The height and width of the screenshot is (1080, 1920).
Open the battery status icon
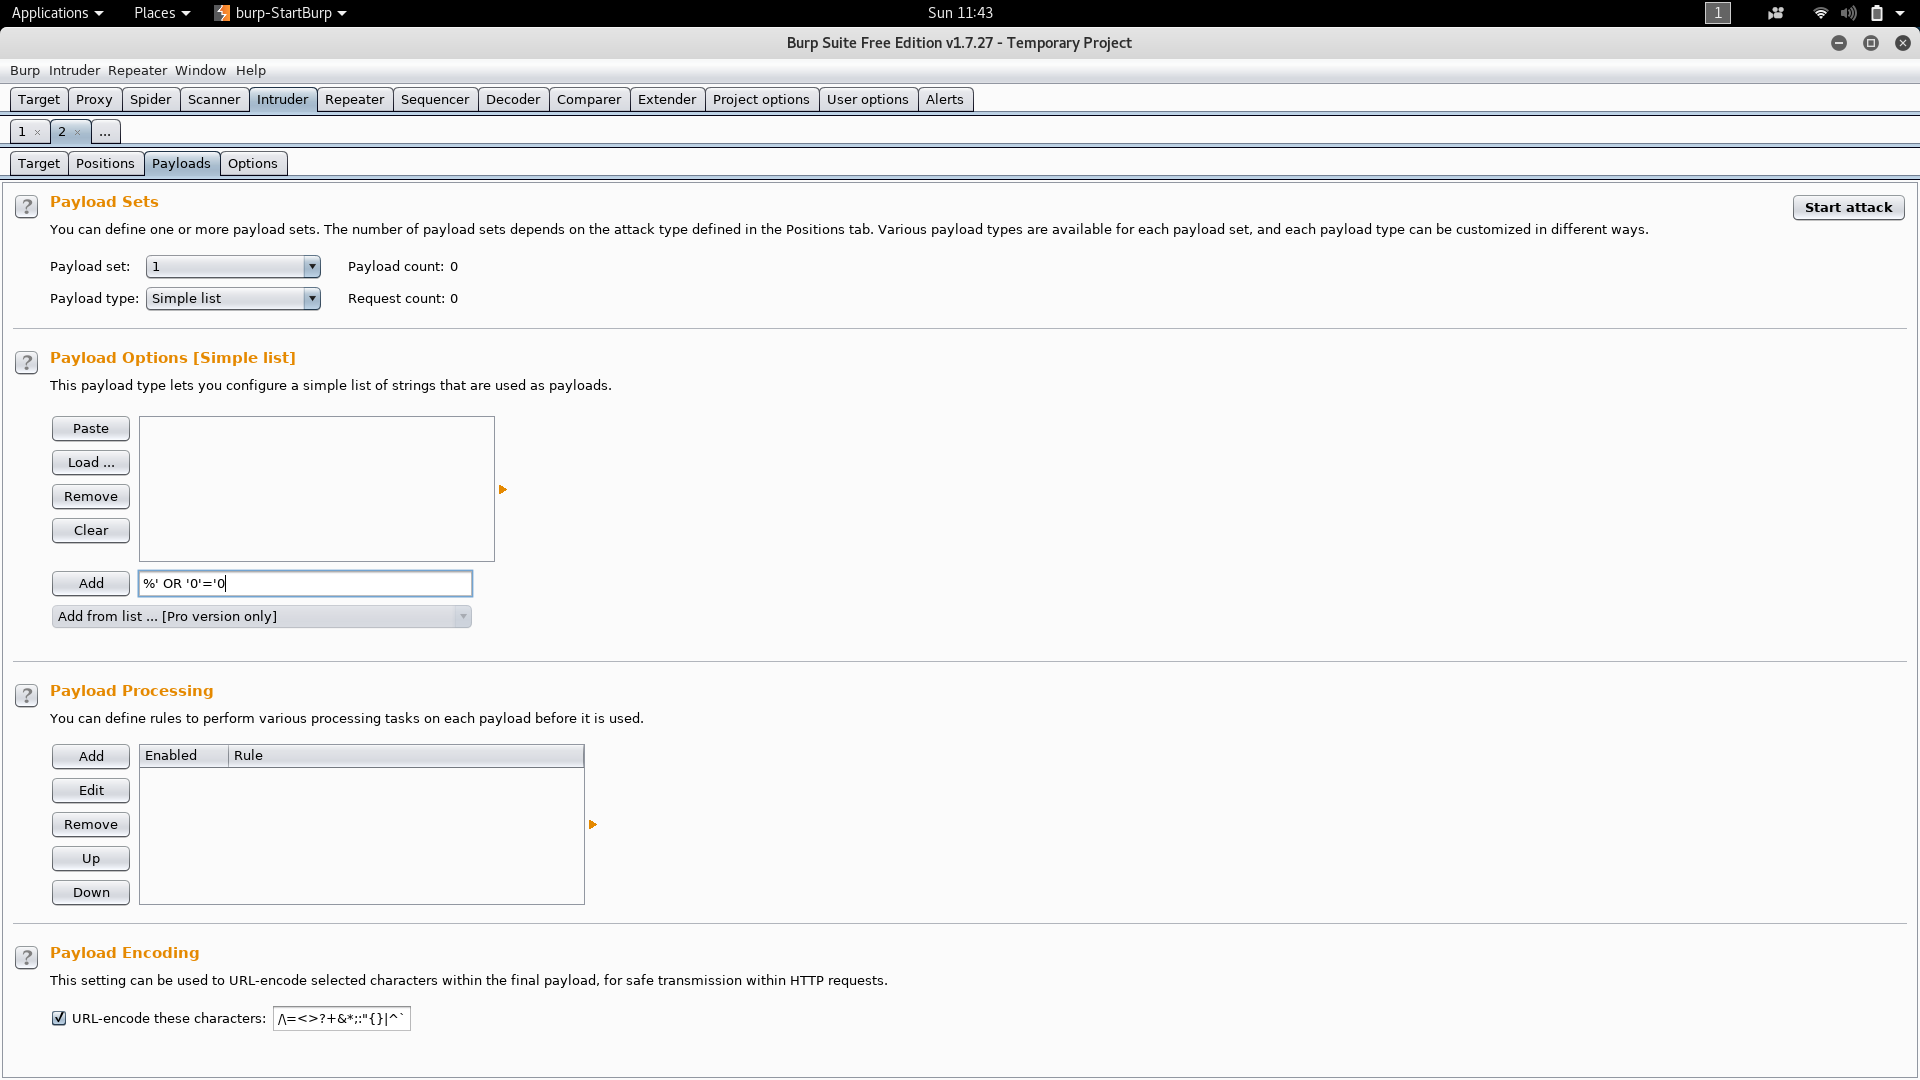pyautogui.click(x=1877, y=13)
